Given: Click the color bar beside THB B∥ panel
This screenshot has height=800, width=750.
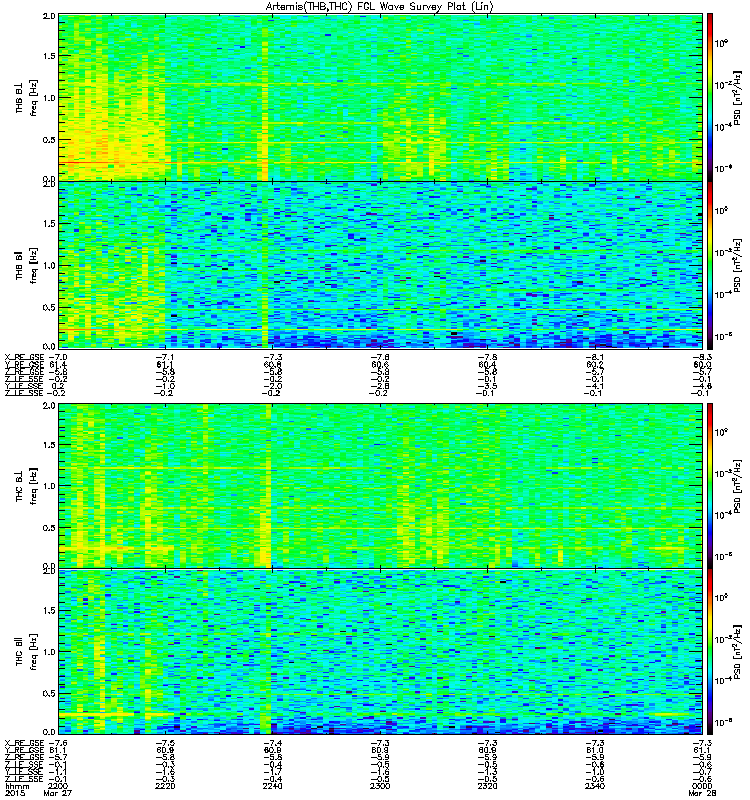Looking at the screenshot, I should point(710,265).
